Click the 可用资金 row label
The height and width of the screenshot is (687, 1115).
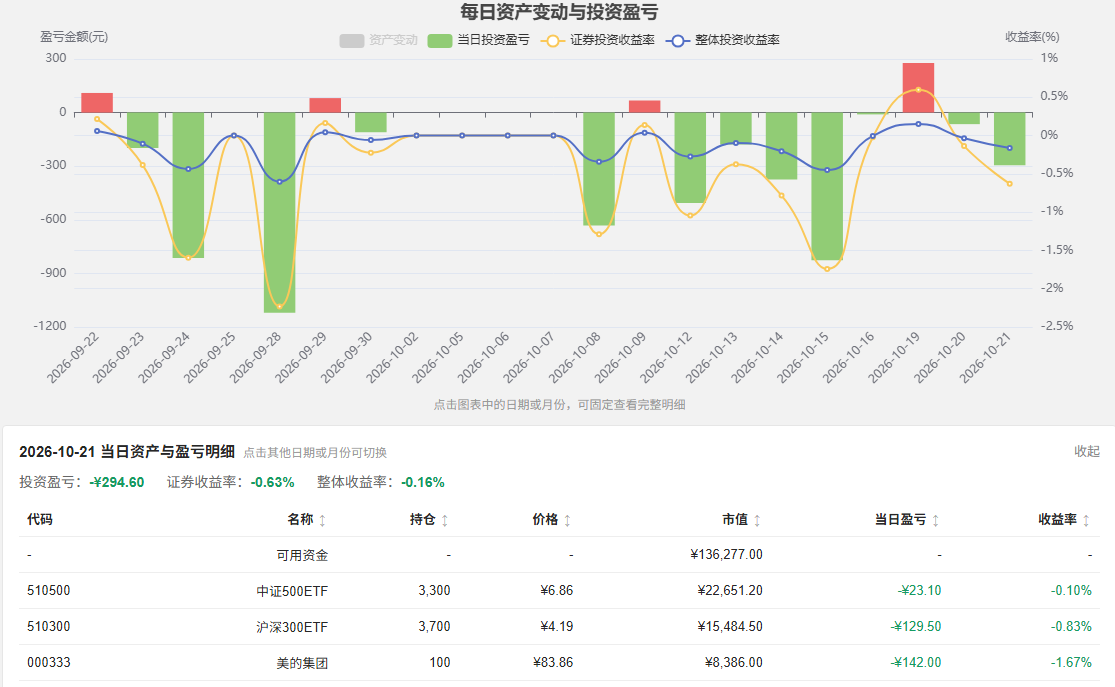(x=302, y=555)
